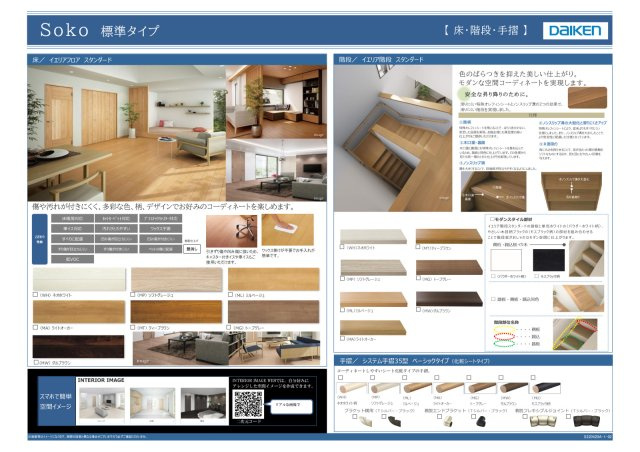
Task: Enable the モダンスタイル option checkbox
Action: pos(492,219)
